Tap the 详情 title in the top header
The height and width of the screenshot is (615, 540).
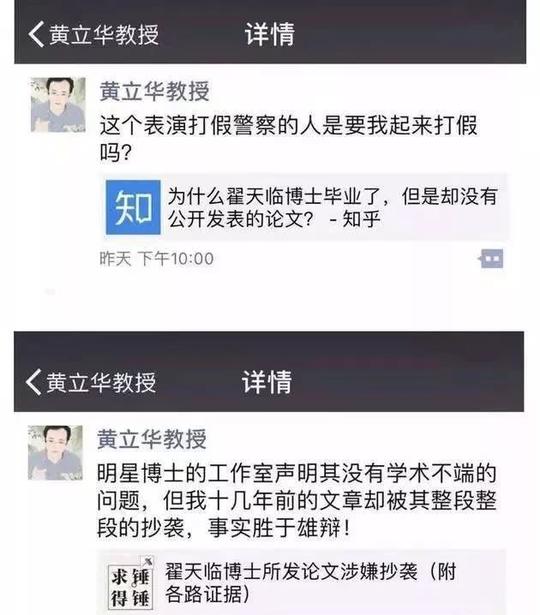(270, 35)
